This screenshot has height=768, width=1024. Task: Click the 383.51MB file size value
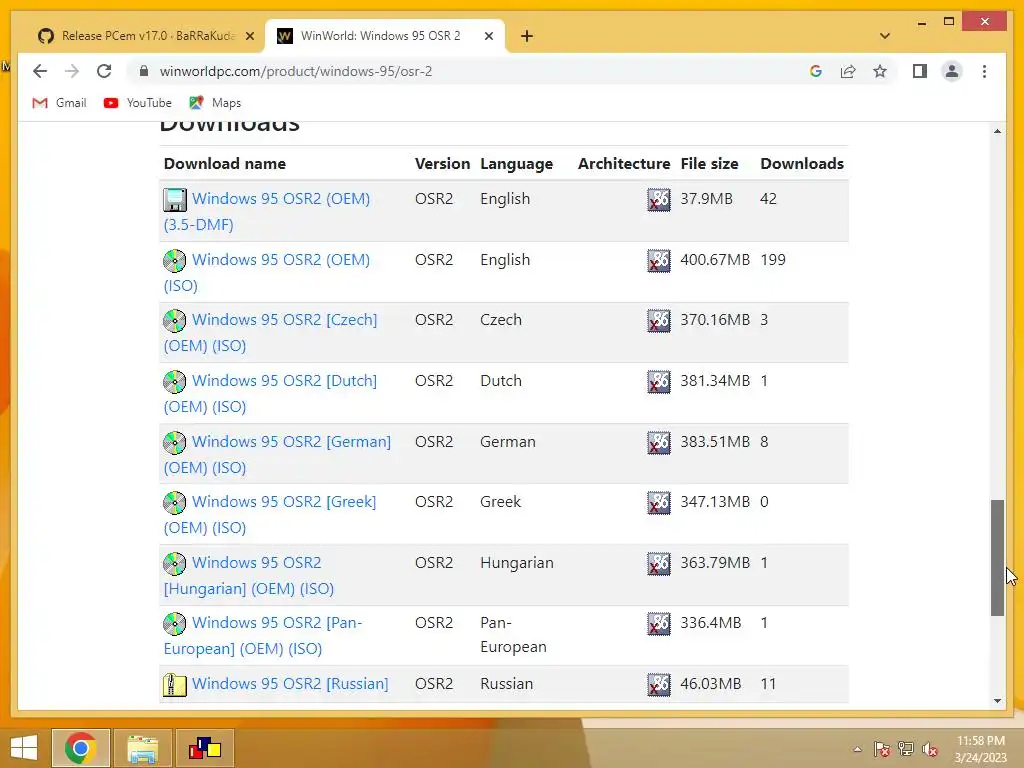[715, 442]
